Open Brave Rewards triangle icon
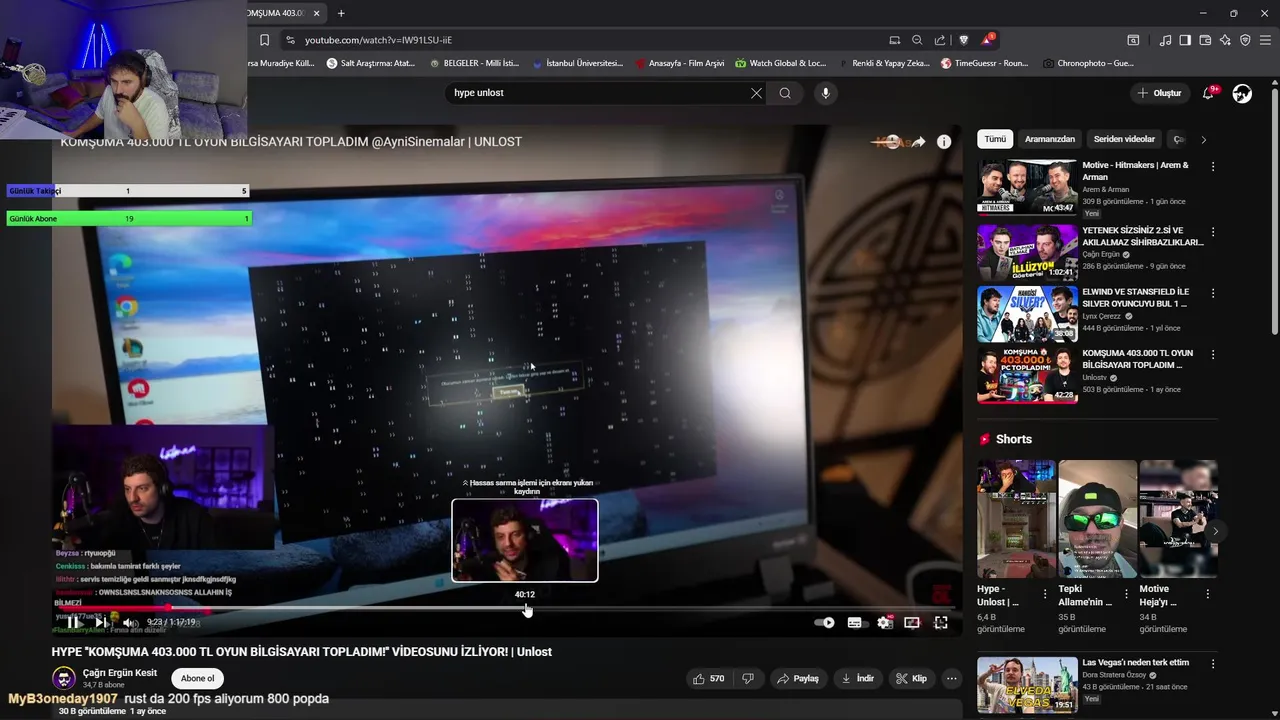This screenshot has height=720, width=1280. pos(987,40)
